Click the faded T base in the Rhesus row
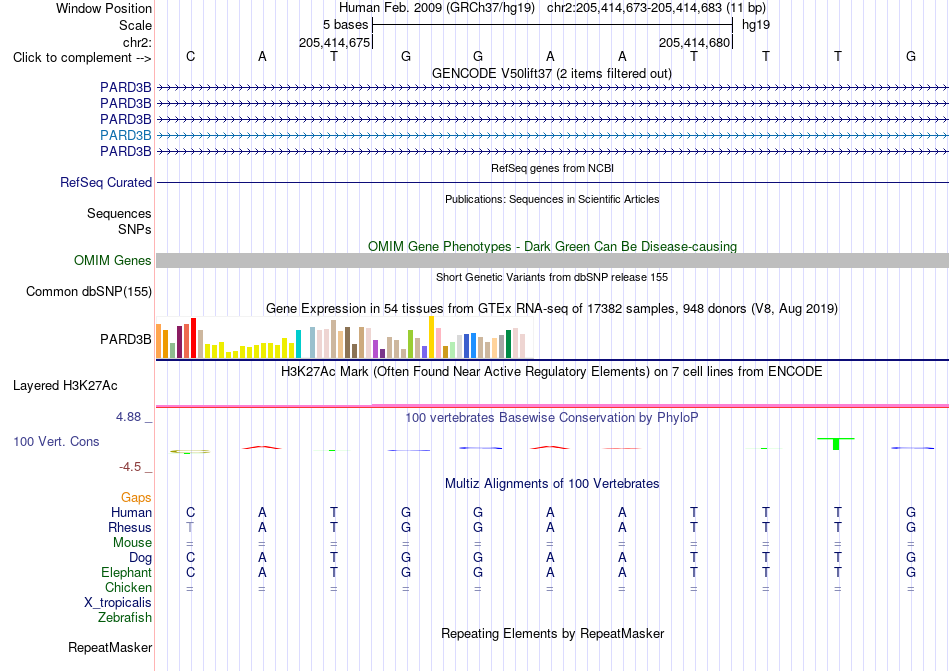The height and width of the screenshot is (671, 950). tap(190, 527)
